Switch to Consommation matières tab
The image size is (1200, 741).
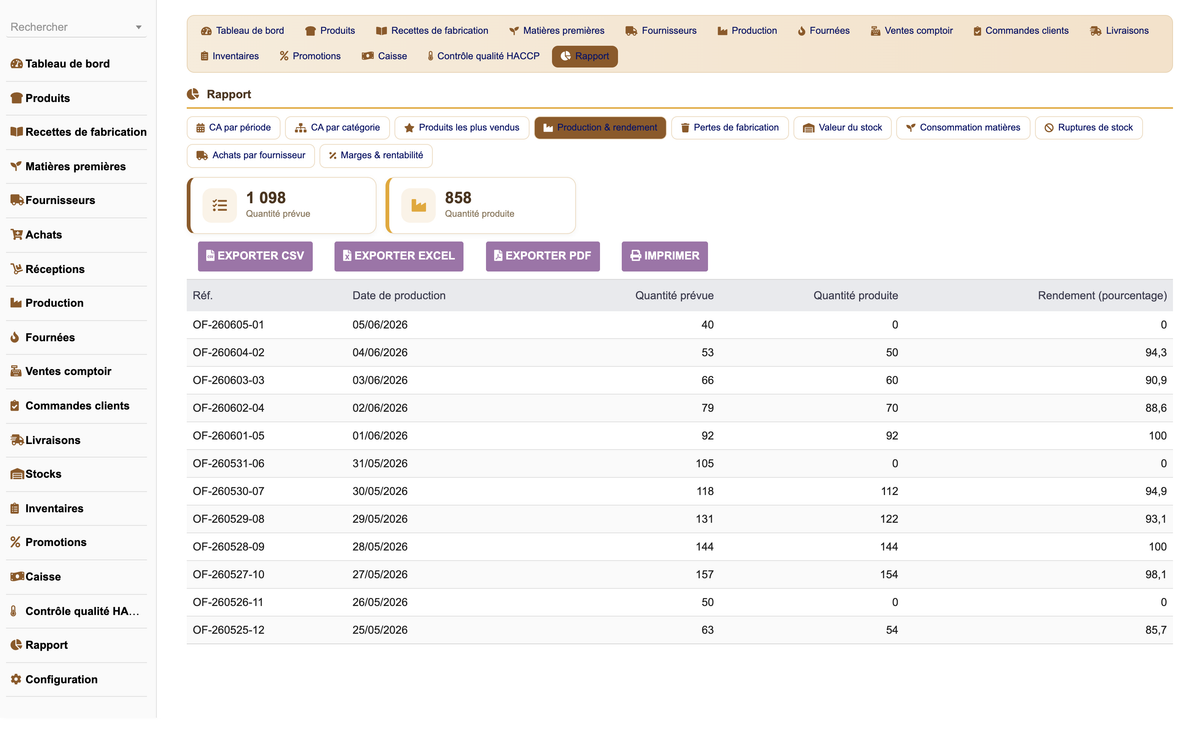pos(962,128)
